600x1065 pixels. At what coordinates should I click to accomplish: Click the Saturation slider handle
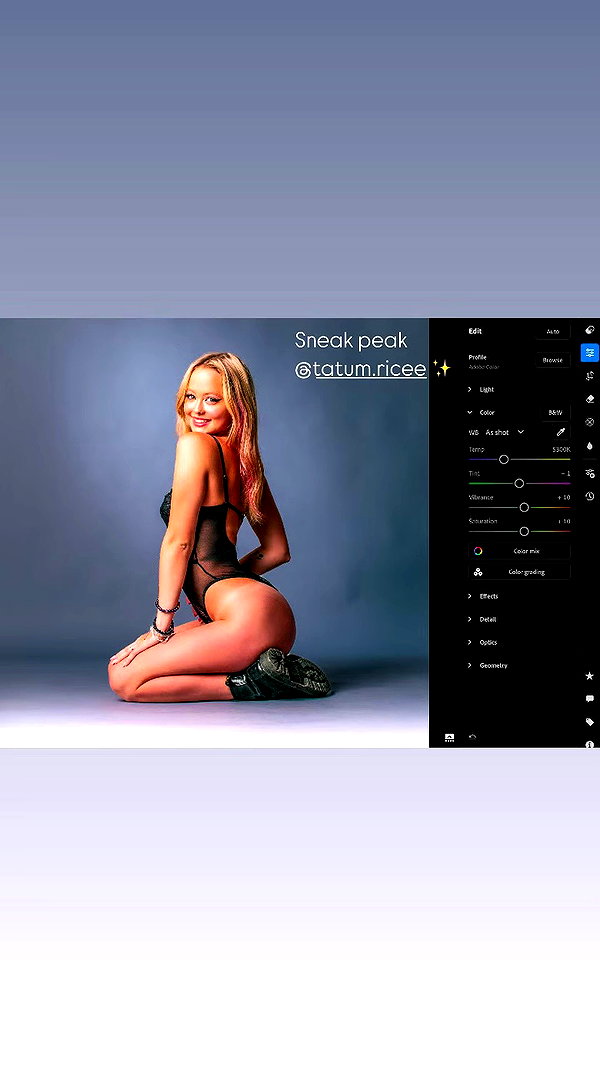coord(524,531)
